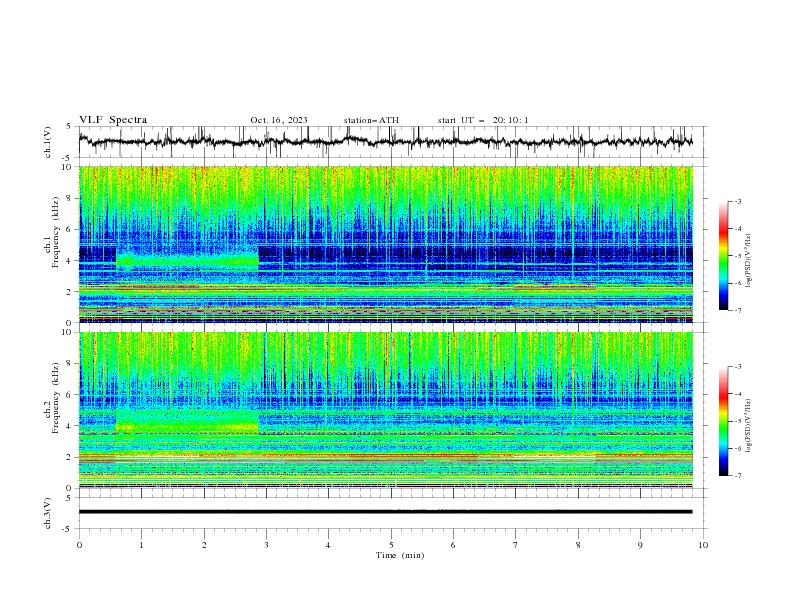Click time-axis tick label '3'
Viewport: 792px width, 612px height.
tap(266, 545)
